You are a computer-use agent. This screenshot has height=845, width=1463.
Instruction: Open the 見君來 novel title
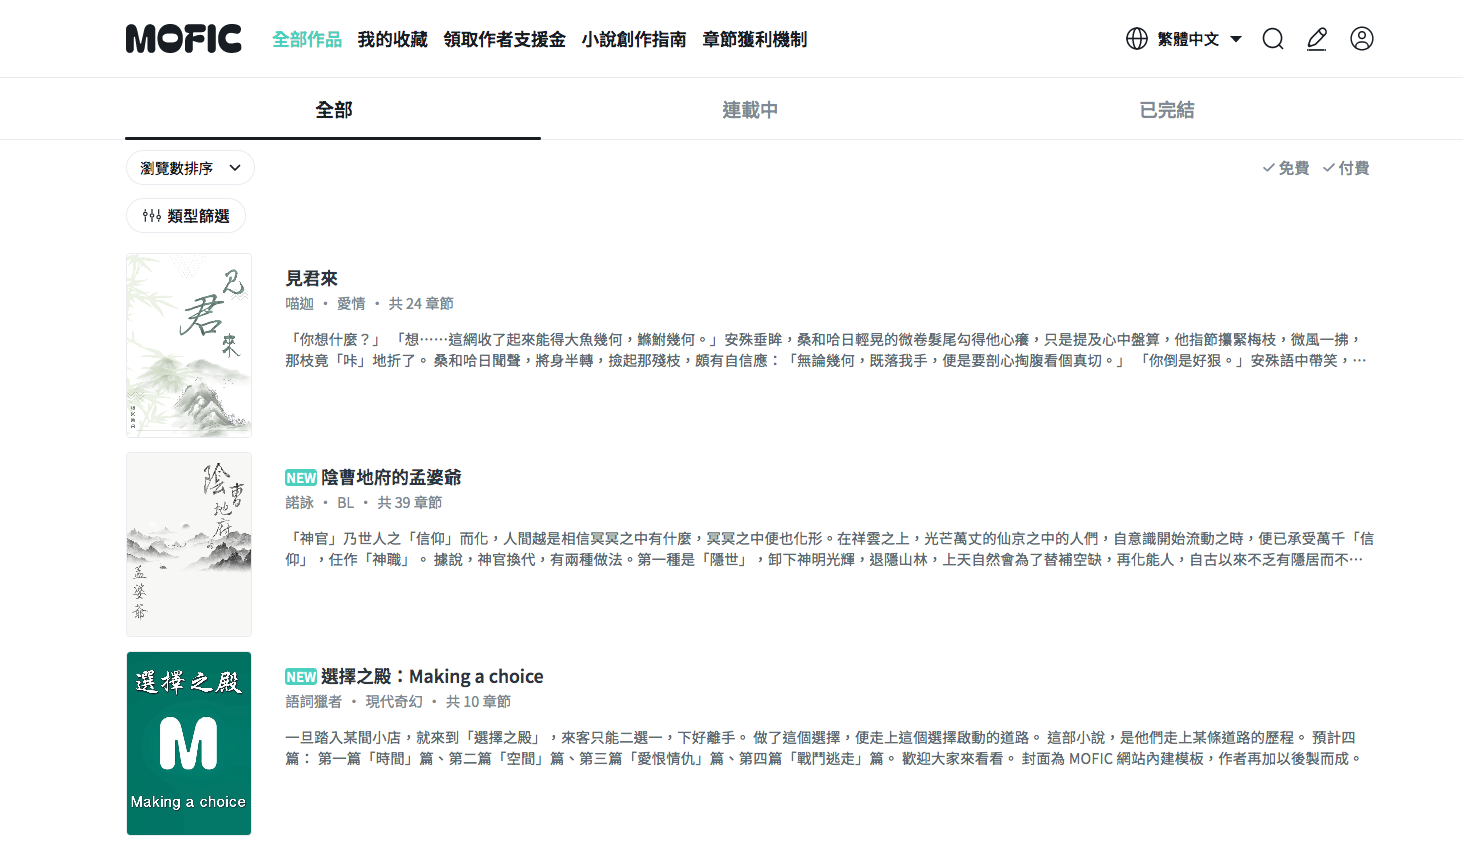coord(312,279)
